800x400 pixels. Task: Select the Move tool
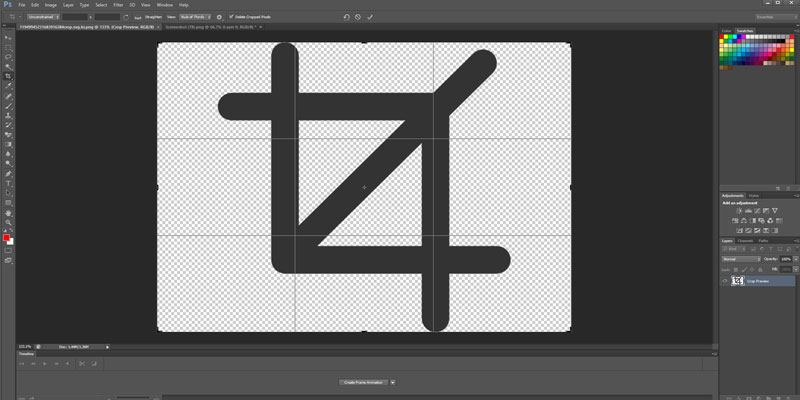(x=8, y=38)
